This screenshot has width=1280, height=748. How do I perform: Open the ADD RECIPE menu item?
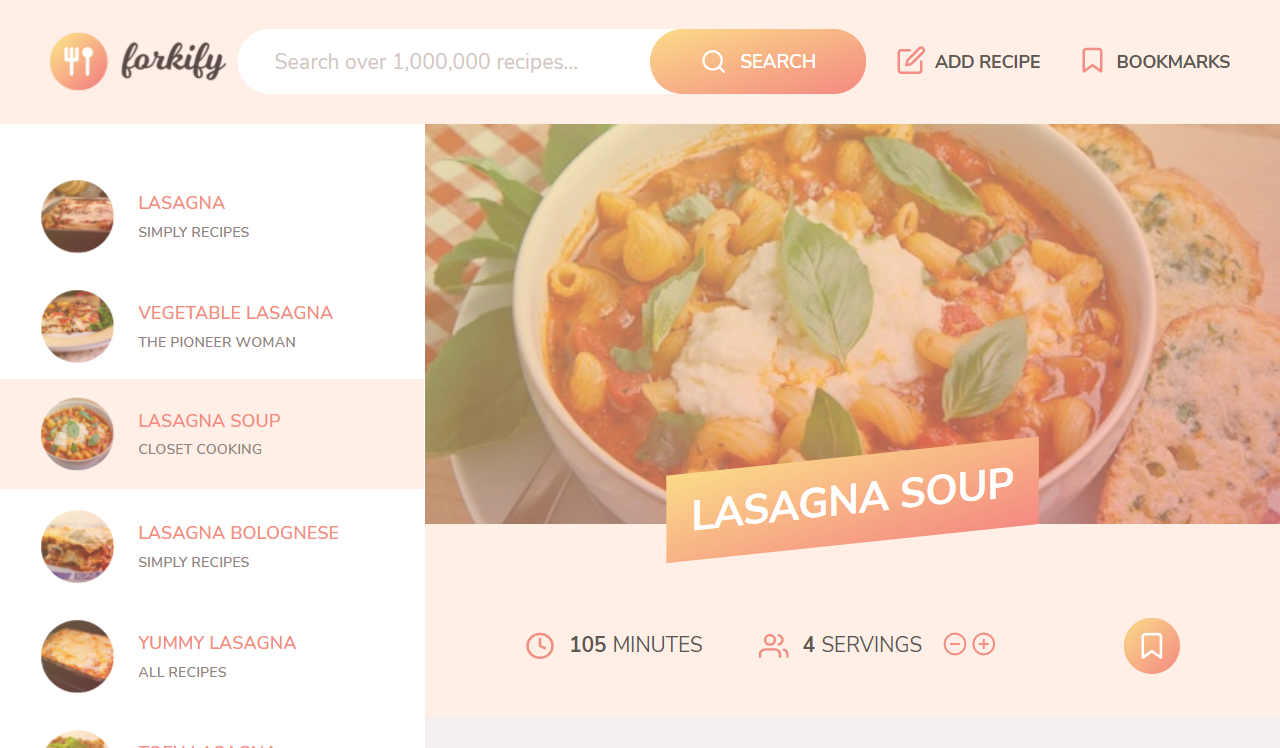point(969,62)
